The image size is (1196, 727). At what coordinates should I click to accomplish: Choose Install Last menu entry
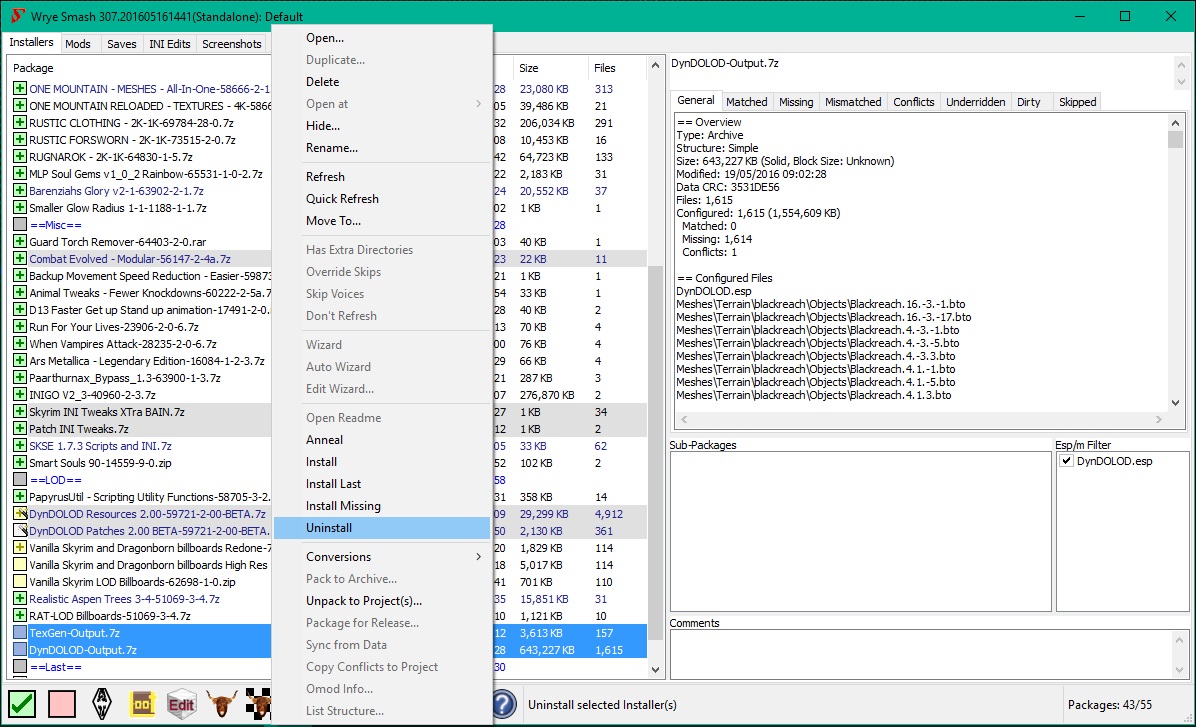coord(381,484)
